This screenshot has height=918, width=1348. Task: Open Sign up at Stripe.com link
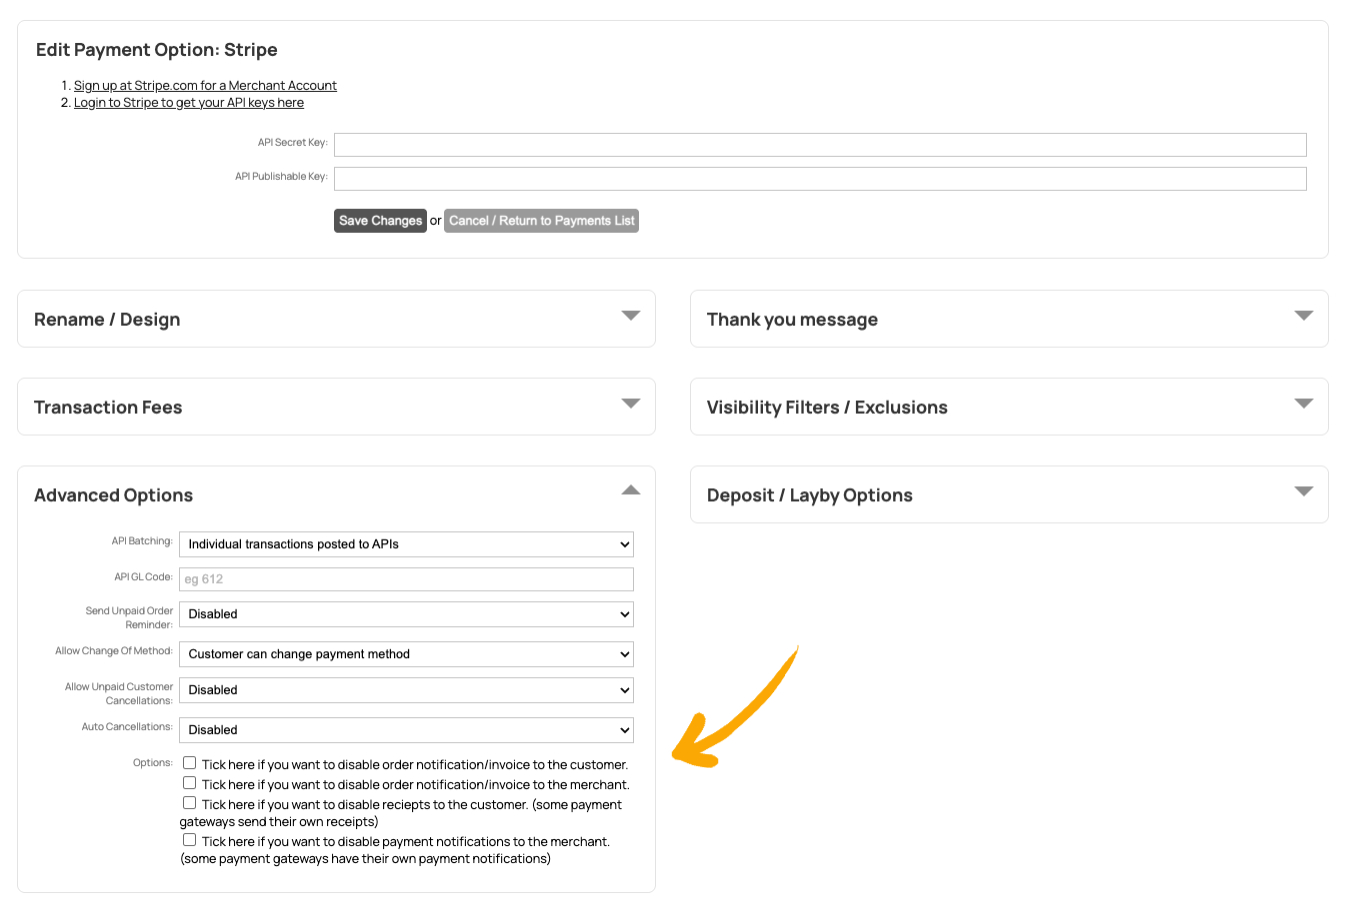point(205,86)
